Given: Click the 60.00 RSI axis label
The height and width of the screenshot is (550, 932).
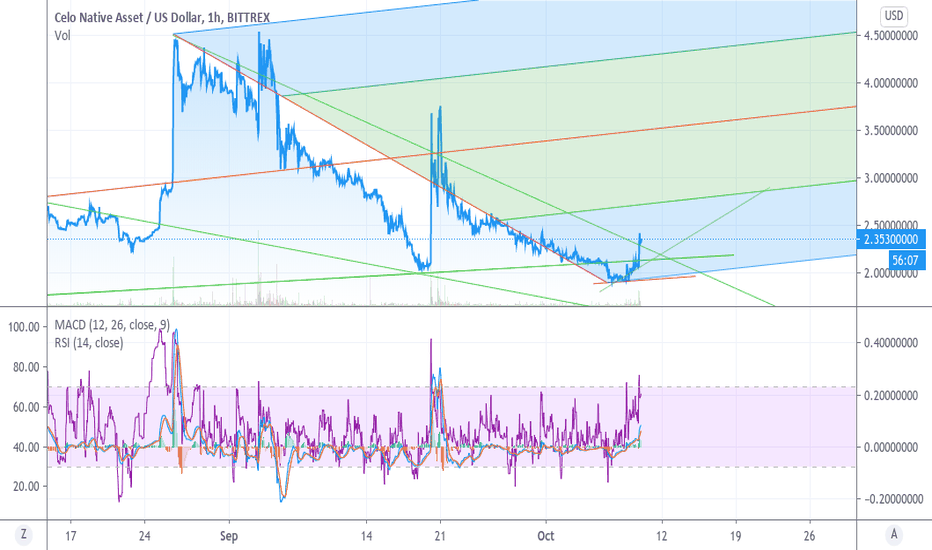Looking at the screenshot, I should (x=27, y=407).
